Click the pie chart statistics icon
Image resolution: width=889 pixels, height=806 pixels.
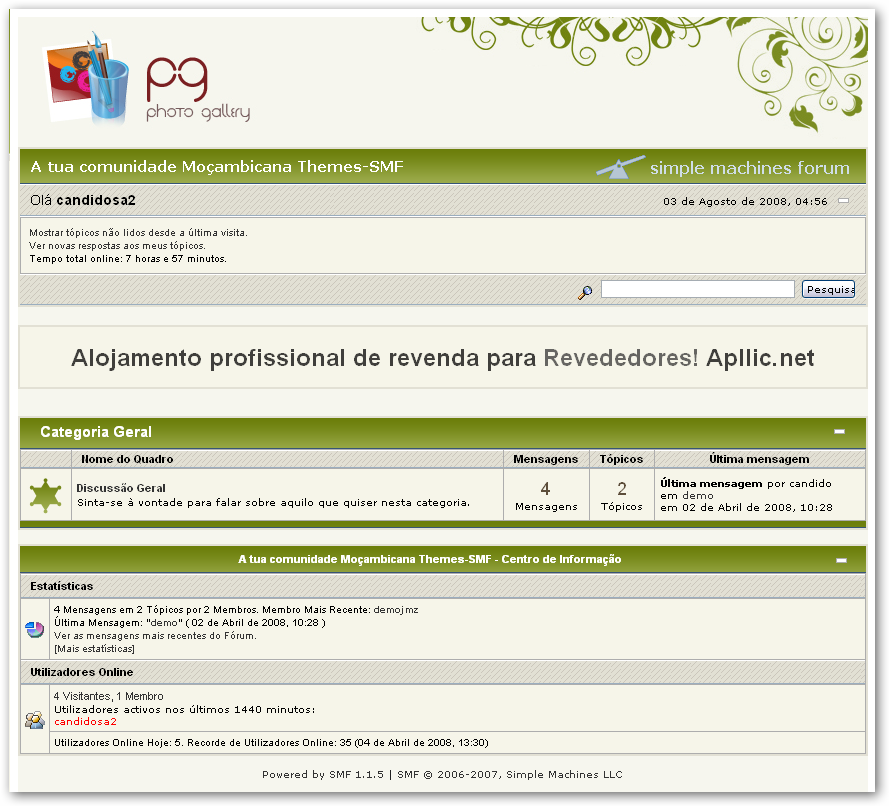coord(35,629)
